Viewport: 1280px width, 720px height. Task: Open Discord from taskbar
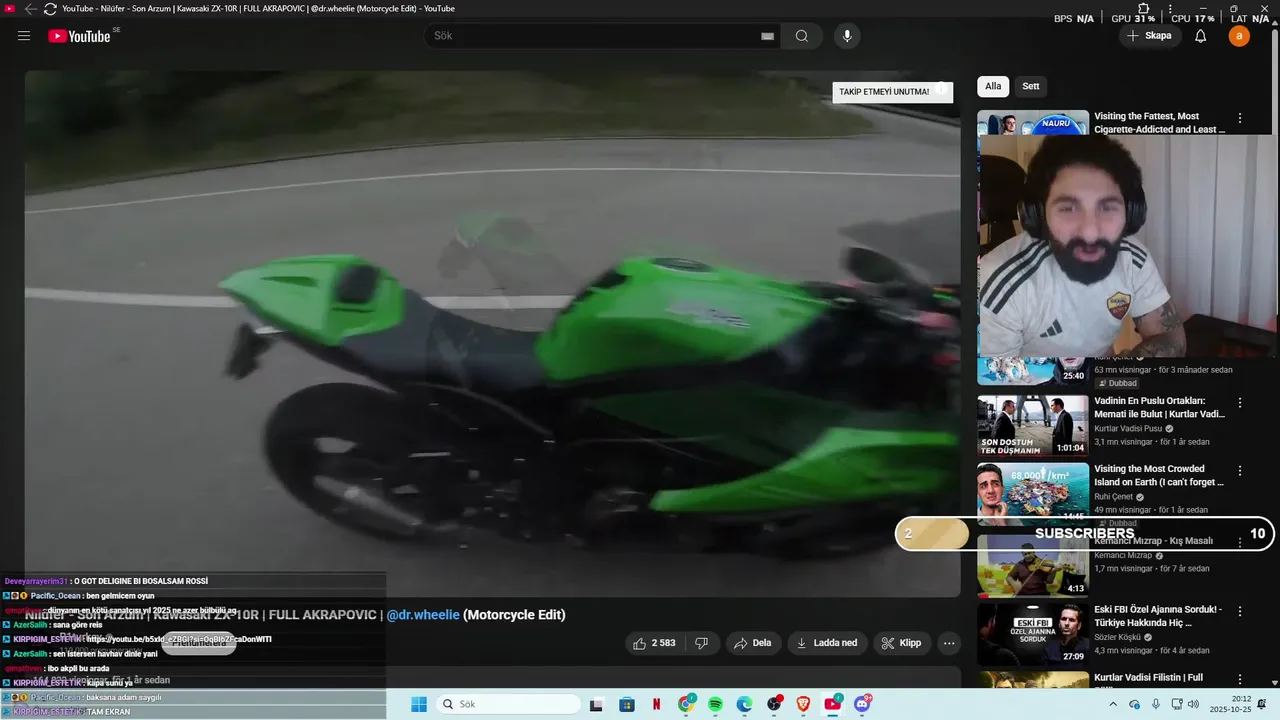tap(862, 704)
